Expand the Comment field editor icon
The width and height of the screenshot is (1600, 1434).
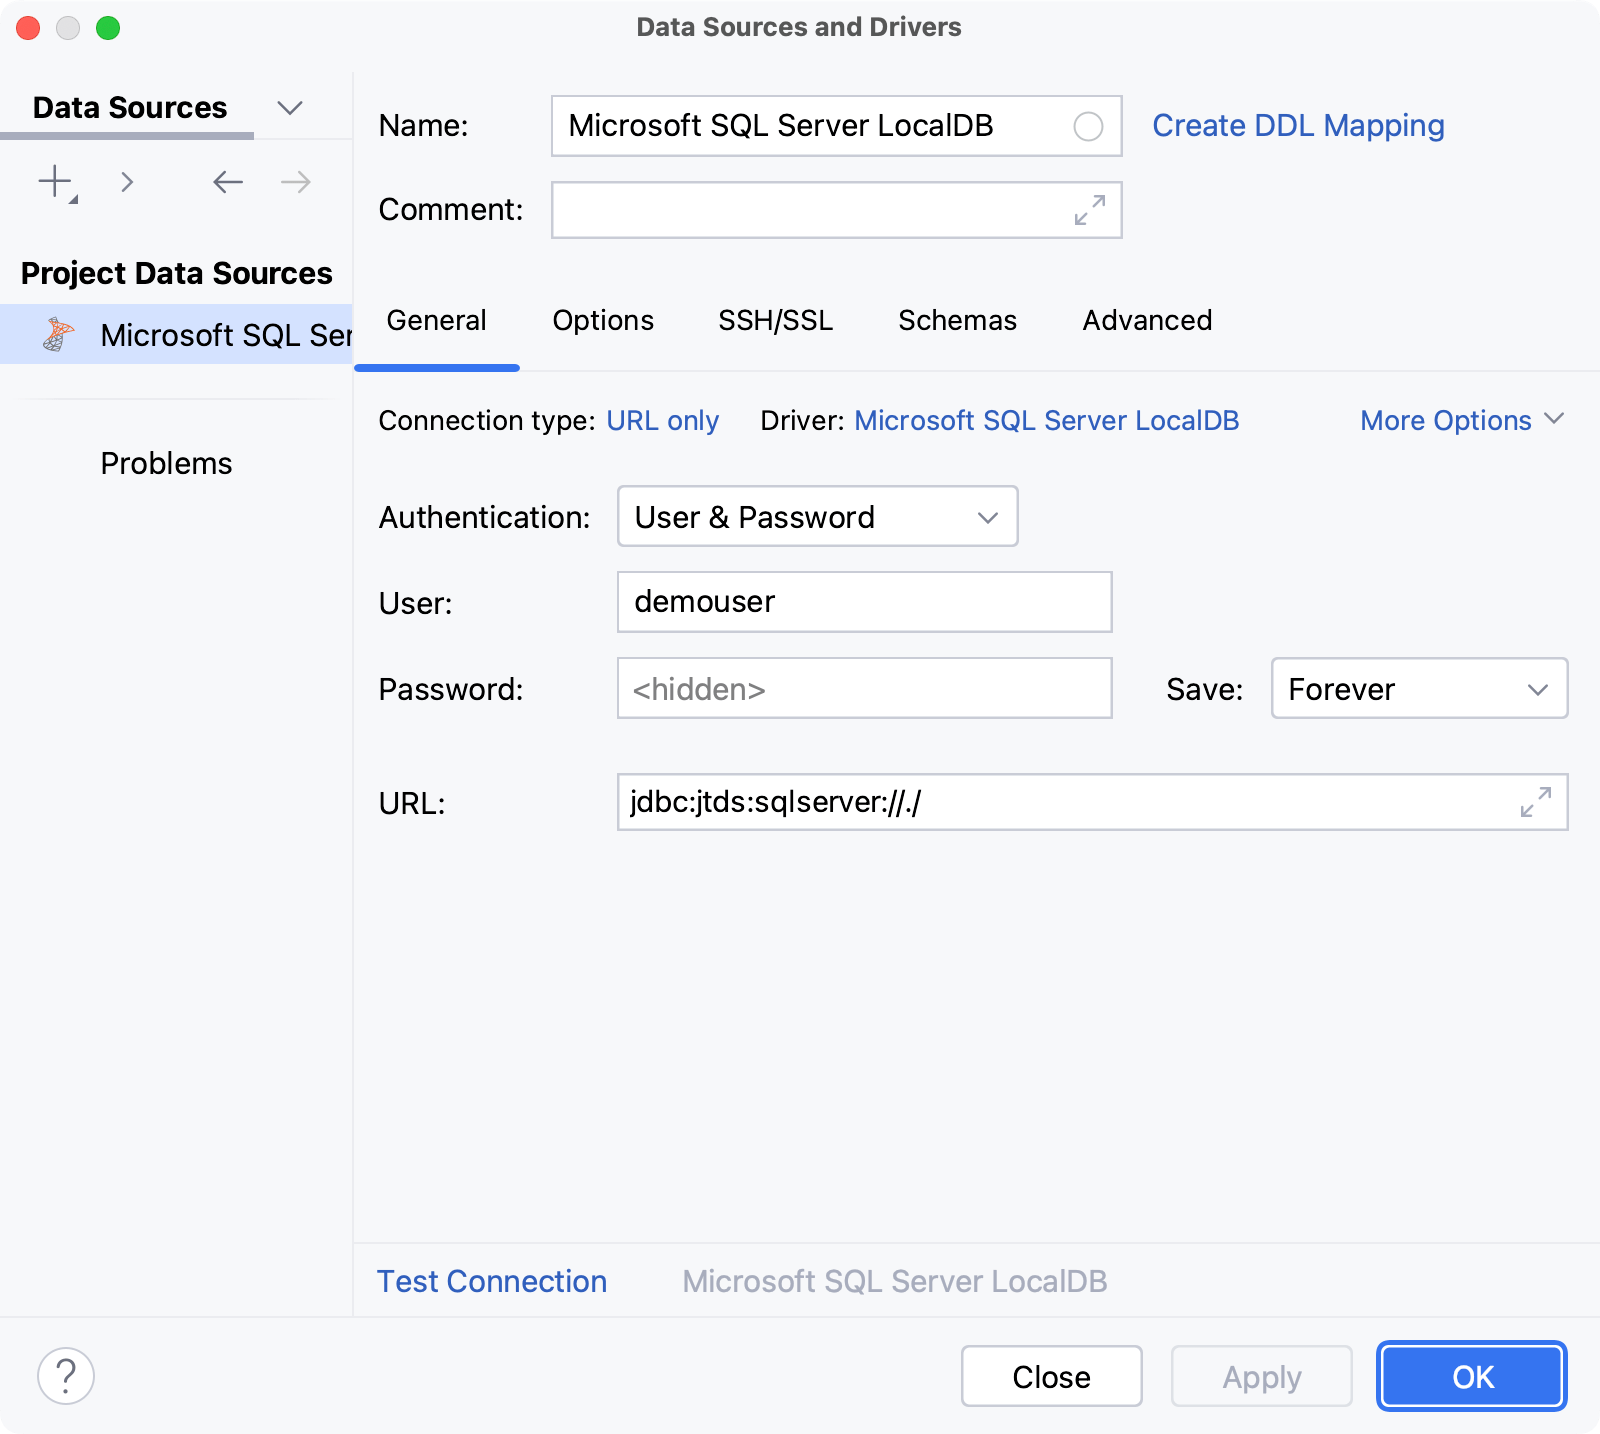(x=1088, y=210)
